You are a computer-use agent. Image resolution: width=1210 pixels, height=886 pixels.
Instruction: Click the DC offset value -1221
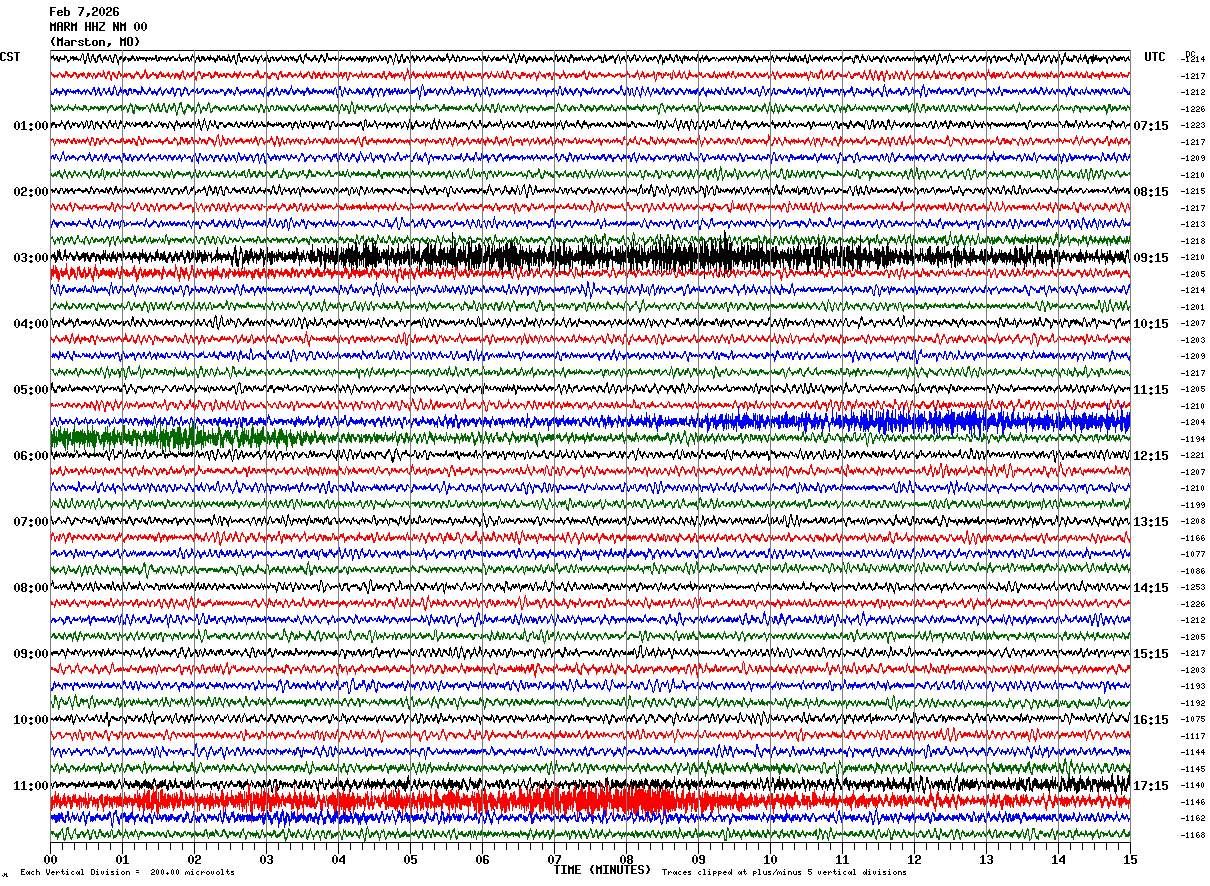click(x=1193, y=456)
